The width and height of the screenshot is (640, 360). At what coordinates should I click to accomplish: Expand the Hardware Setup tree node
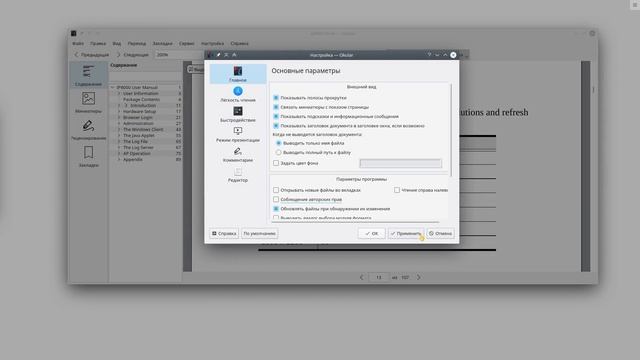(x=119, y=111)
